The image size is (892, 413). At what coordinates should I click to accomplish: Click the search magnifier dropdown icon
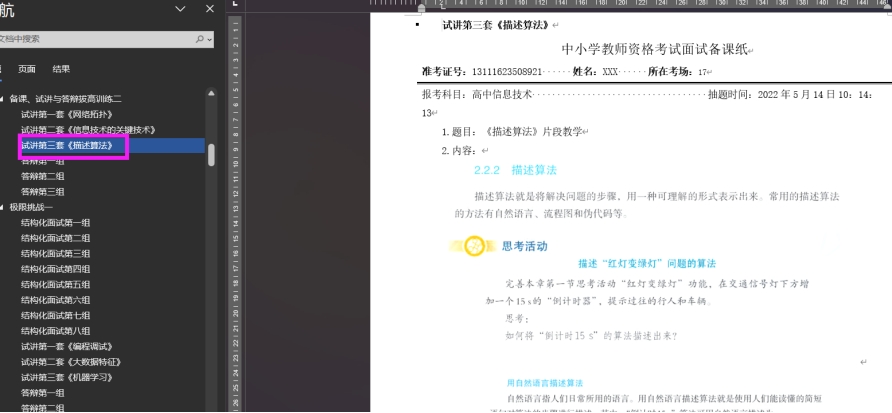coord(204,39)
